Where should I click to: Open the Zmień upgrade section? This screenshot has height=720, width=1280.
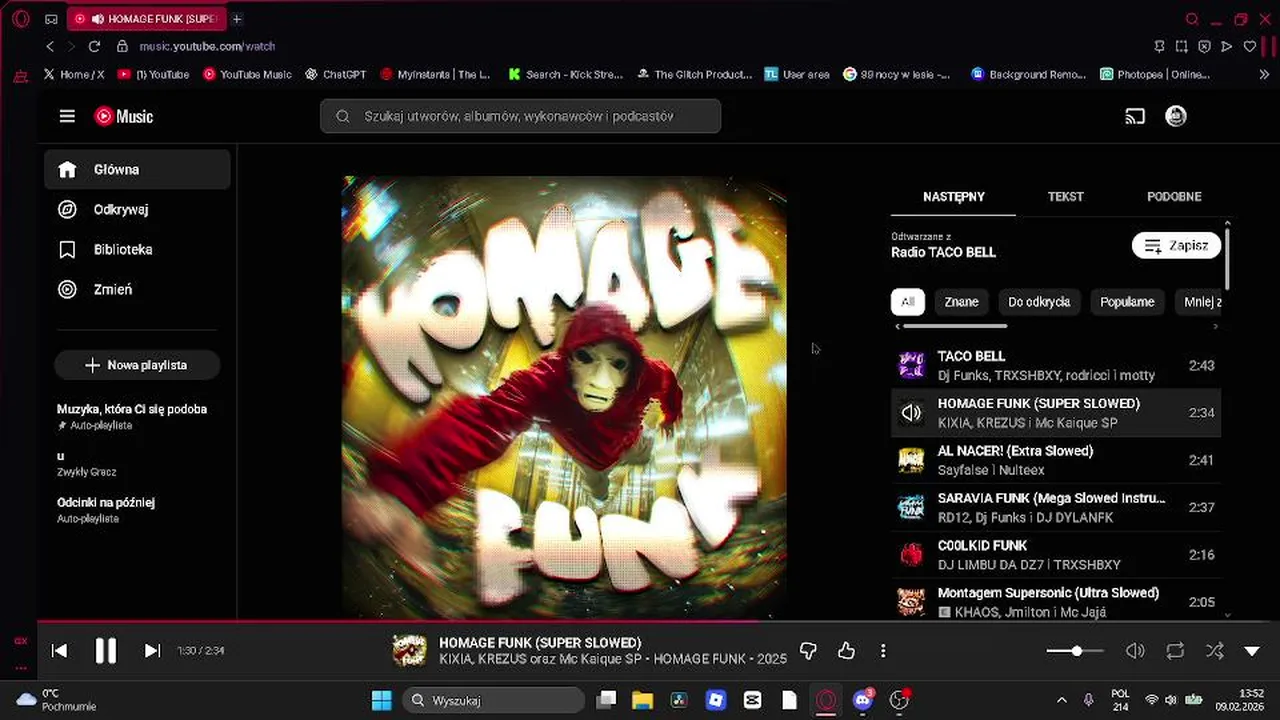pyautogui.click(x=137, y=289)
